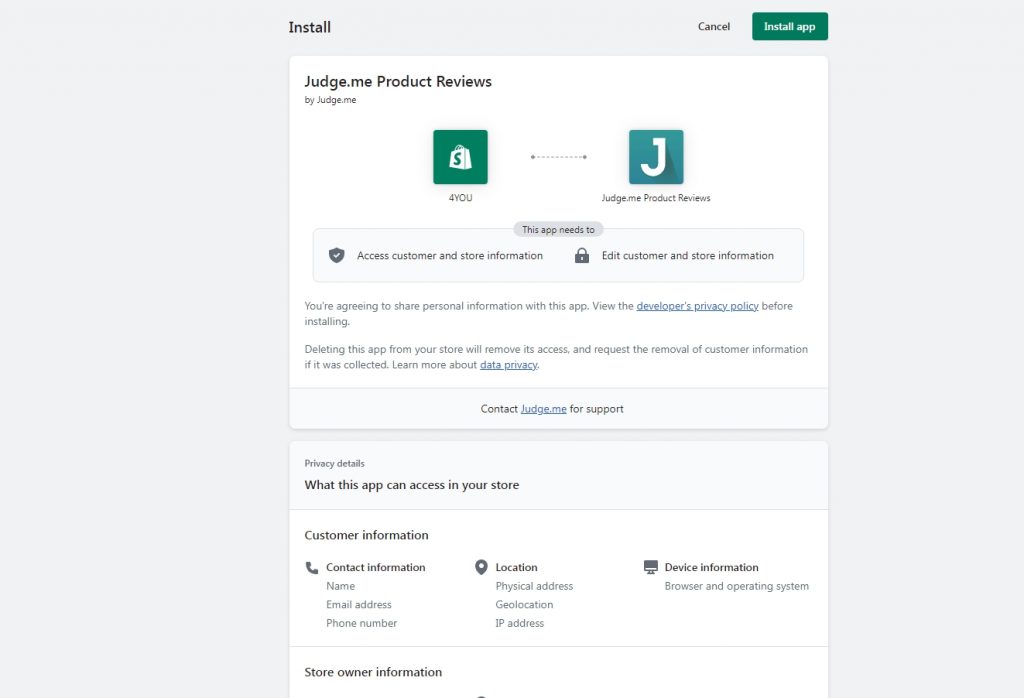Screen dimensions: 1024x698
Task: Click the Shopify 4YOU store icon
Action: coord(460,157)
